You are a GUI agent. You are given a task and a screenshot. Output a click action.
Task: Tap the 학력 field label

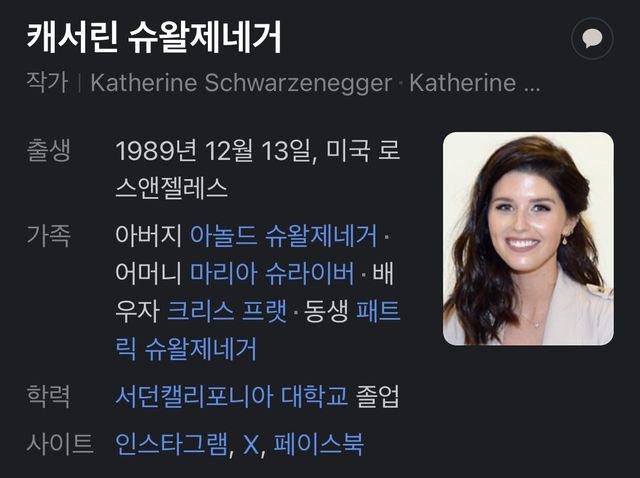click(48, 396)
